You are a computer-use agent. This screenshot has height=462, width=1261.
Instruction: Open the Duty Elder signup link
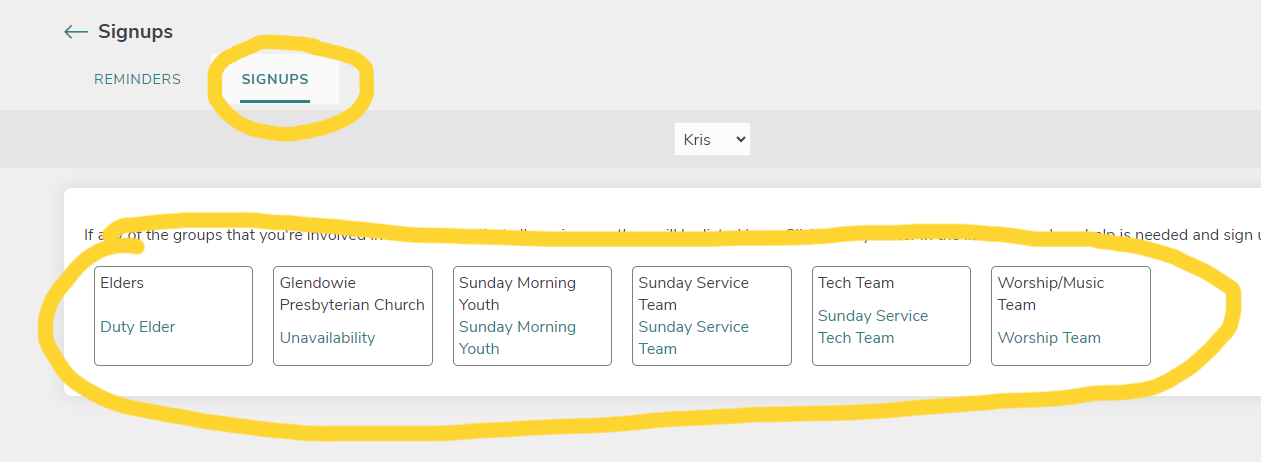coord(138,327)
